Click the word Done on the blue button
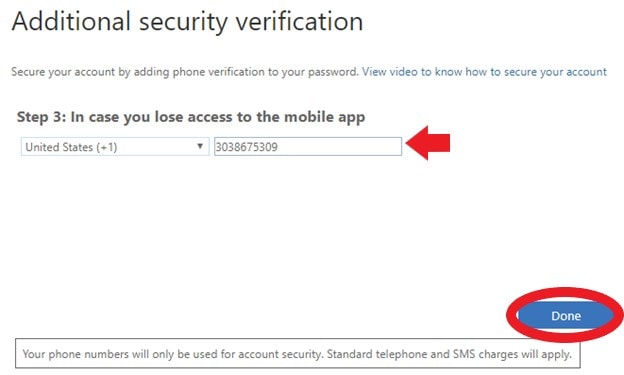The height and width of the screenshot is (375, 624). coord(566,316)
